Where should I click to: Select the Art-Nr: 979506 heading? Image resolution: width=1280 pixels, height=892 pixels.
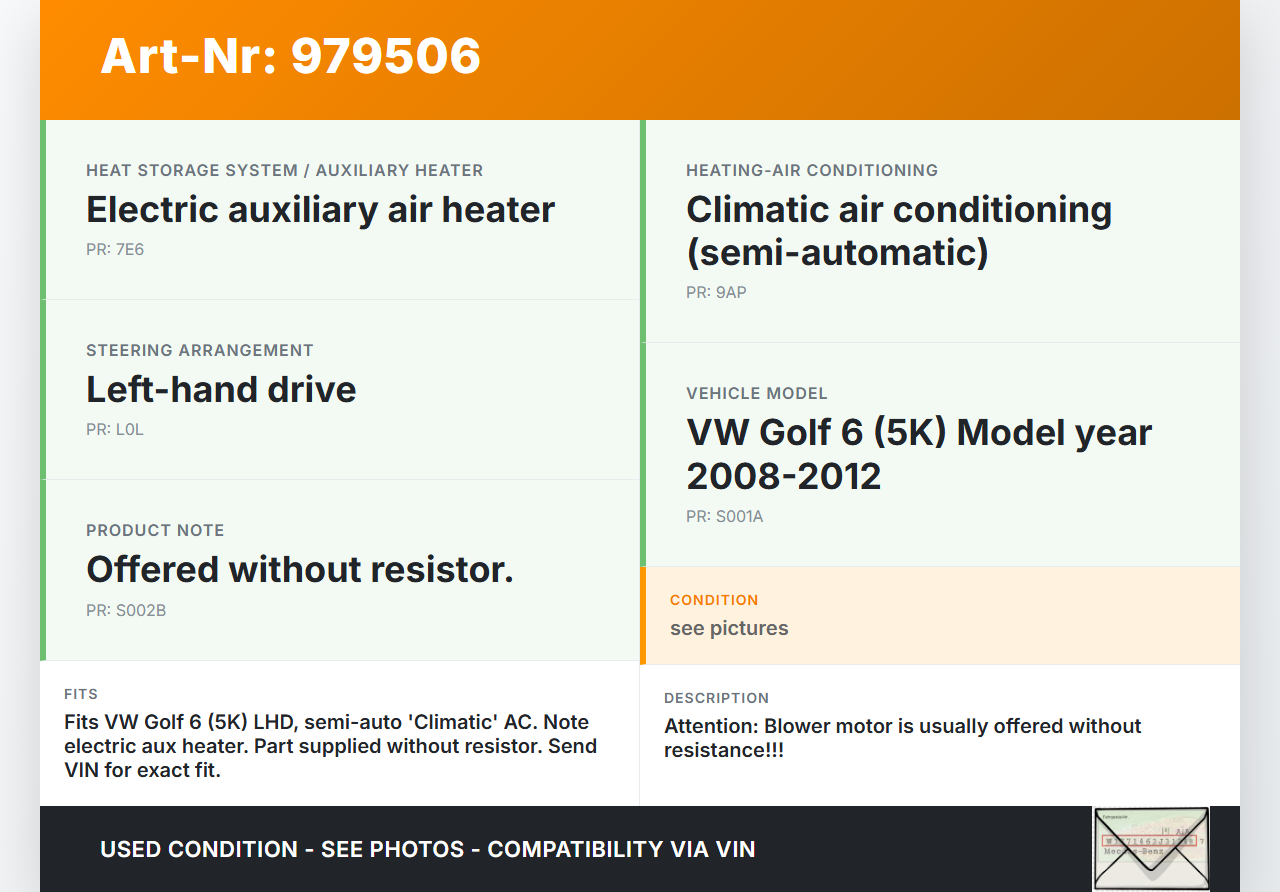(x=291, y=56)
